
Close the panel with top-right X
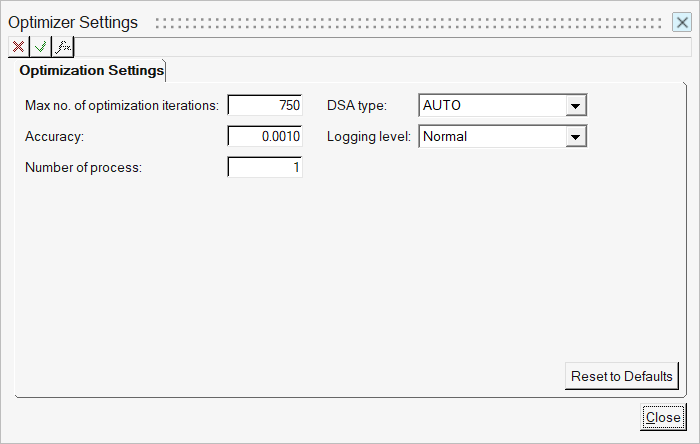click(681, 22)
